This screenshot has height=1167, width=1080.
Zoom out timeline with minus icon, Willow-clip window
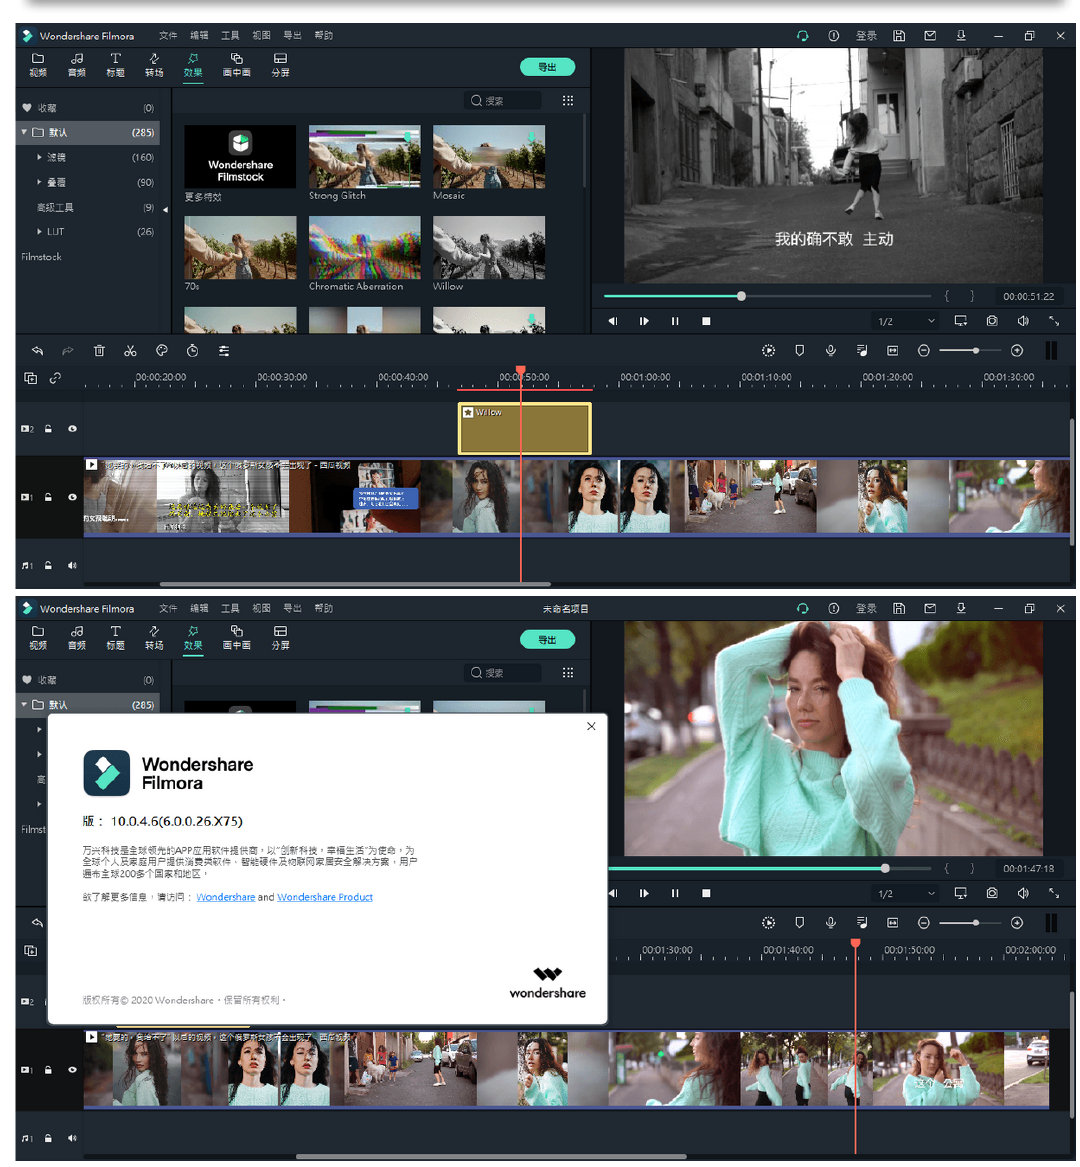924,351
